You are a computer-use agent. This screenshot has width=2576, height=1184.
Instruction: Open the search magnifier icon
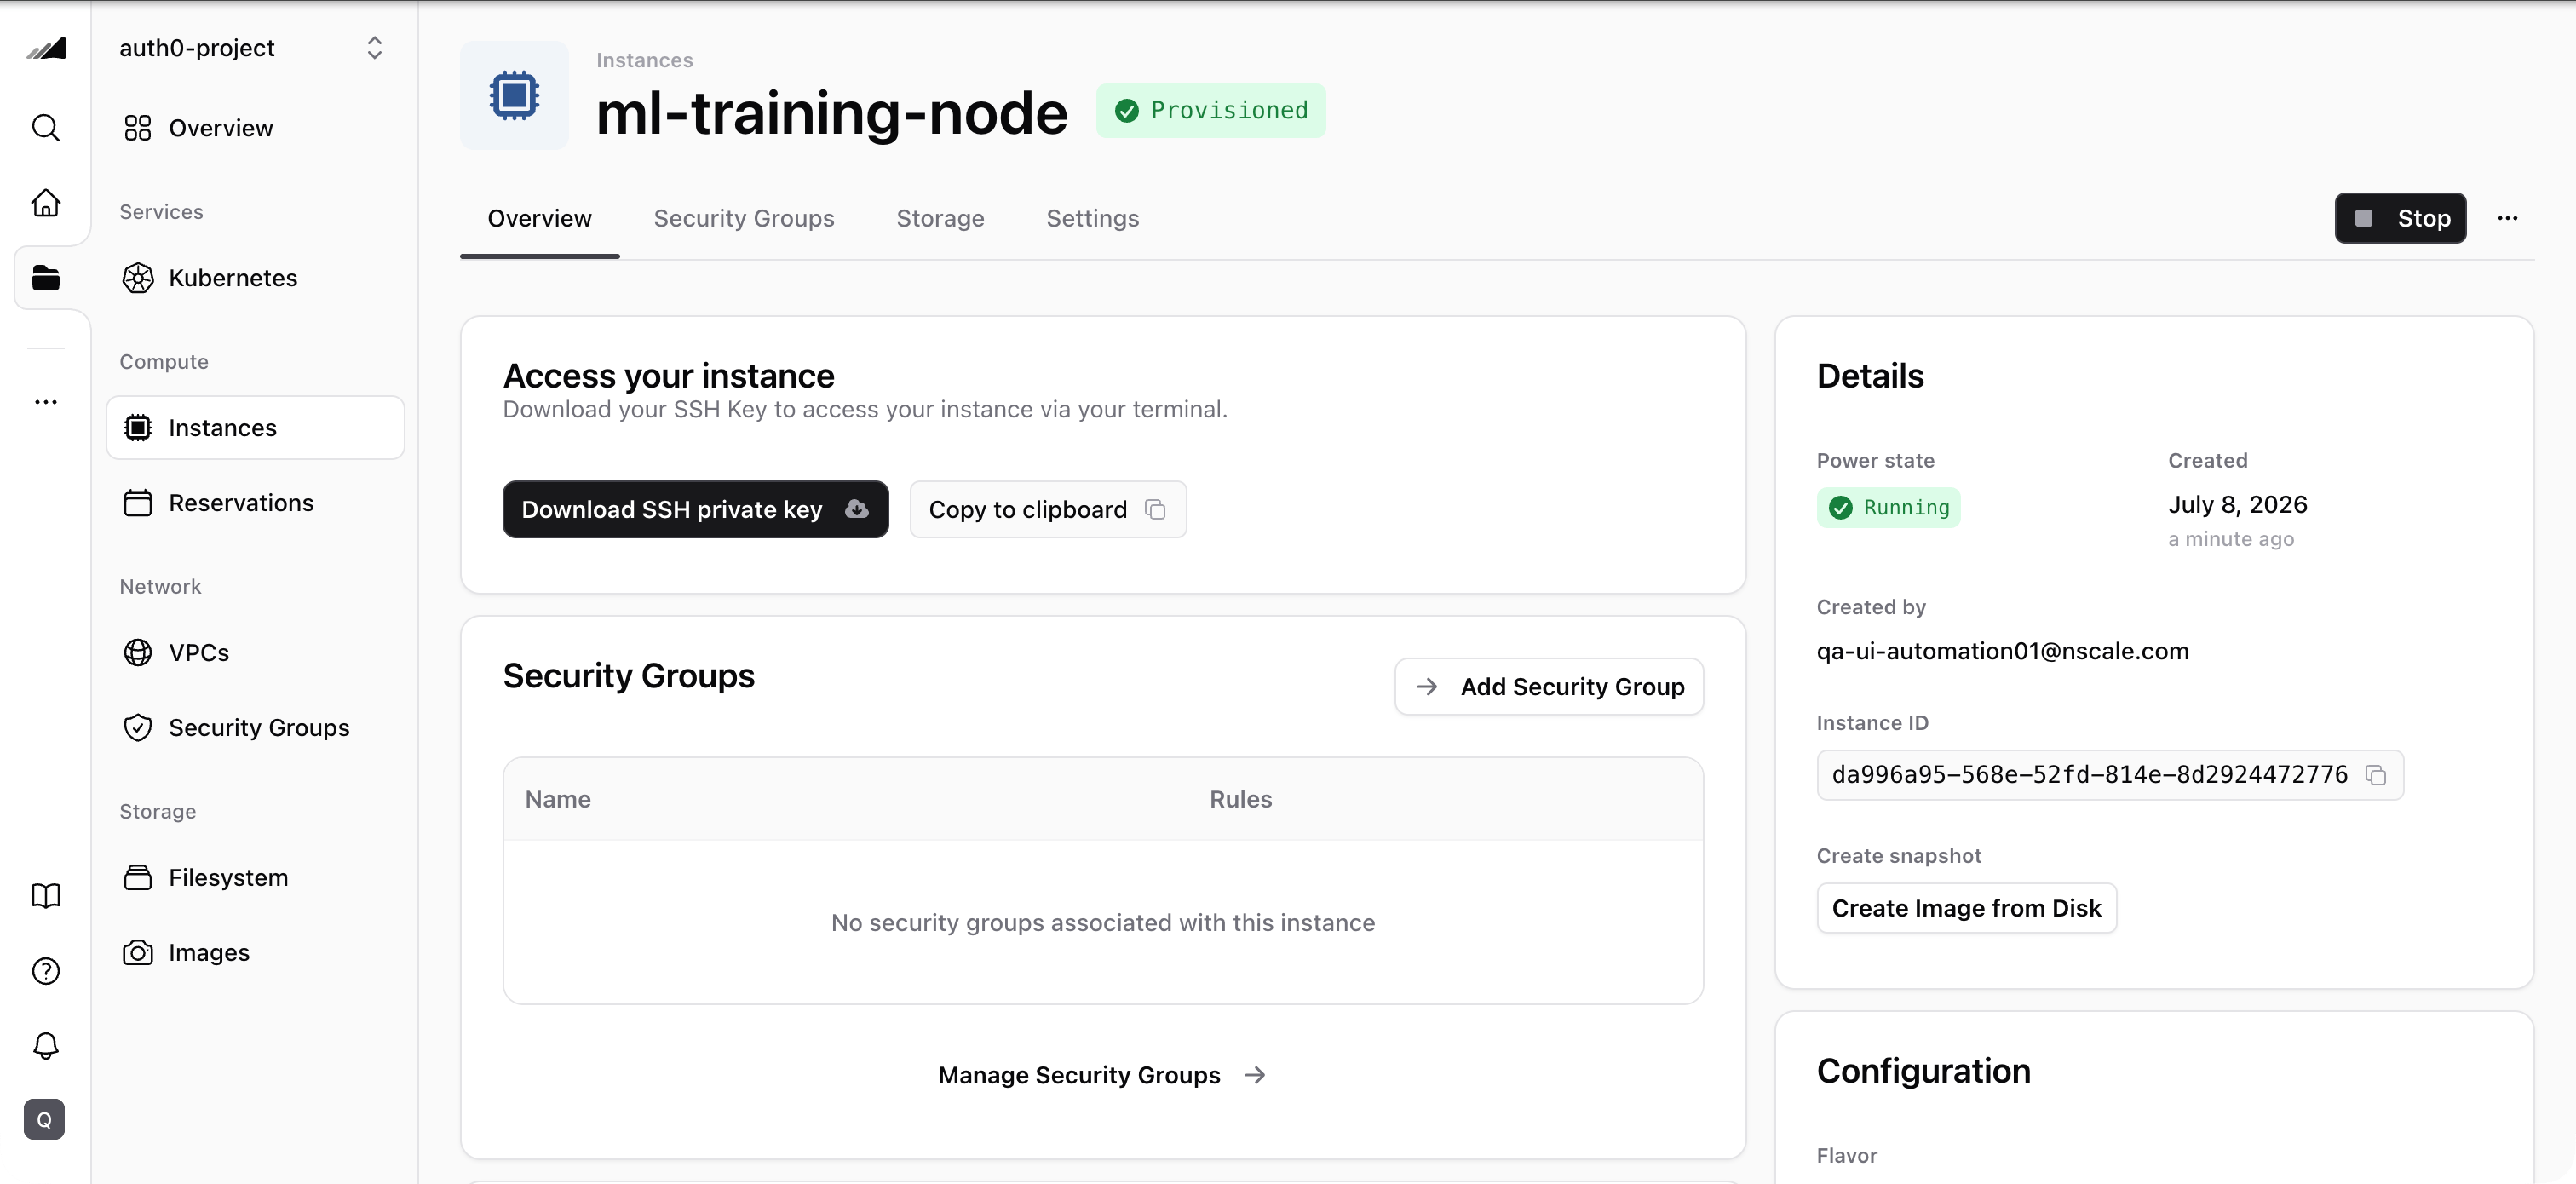click(46, 128)
